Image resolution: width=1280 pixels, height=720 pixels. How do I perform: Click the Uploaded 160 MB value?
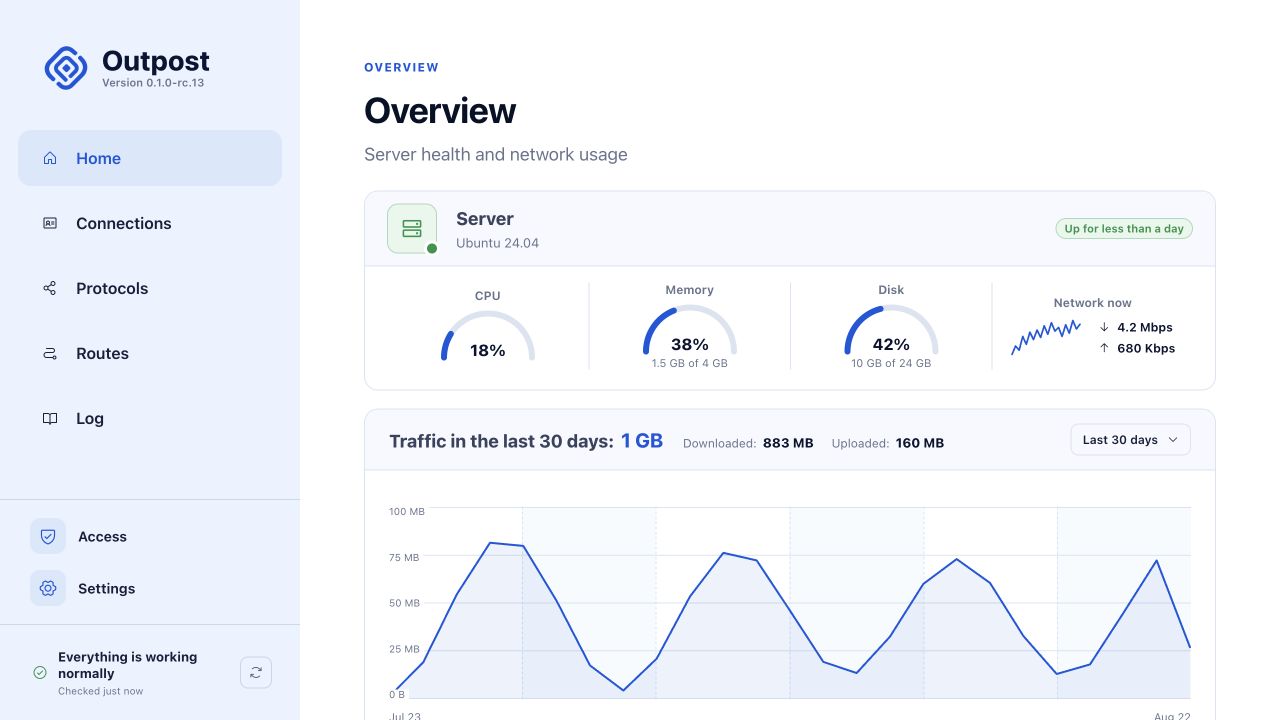click(920, 443)
